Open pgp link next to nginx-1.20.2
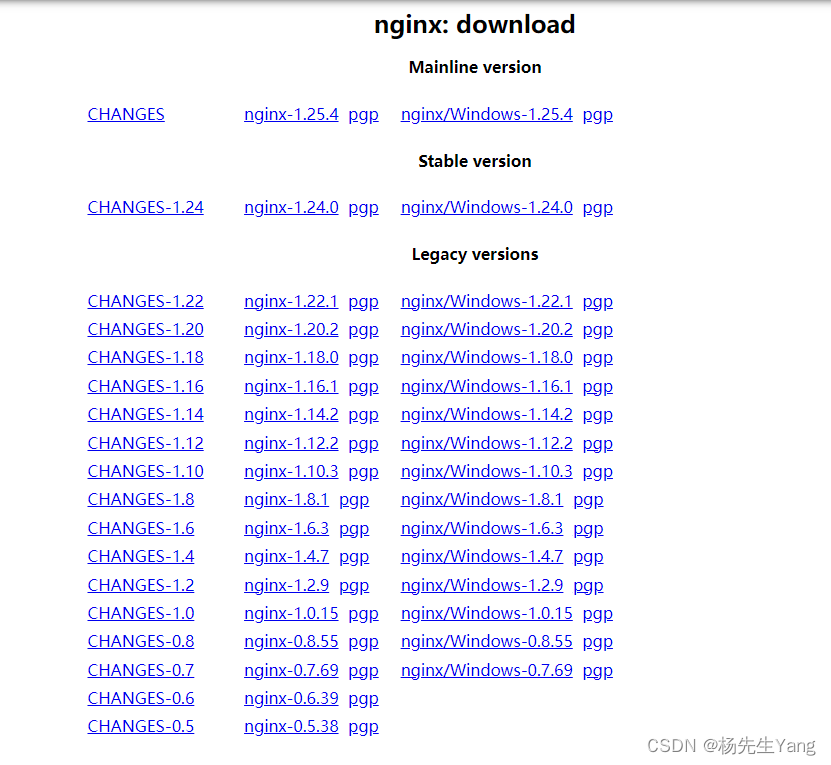This screenshot has width=831, height=765. (x=364, y=331)
